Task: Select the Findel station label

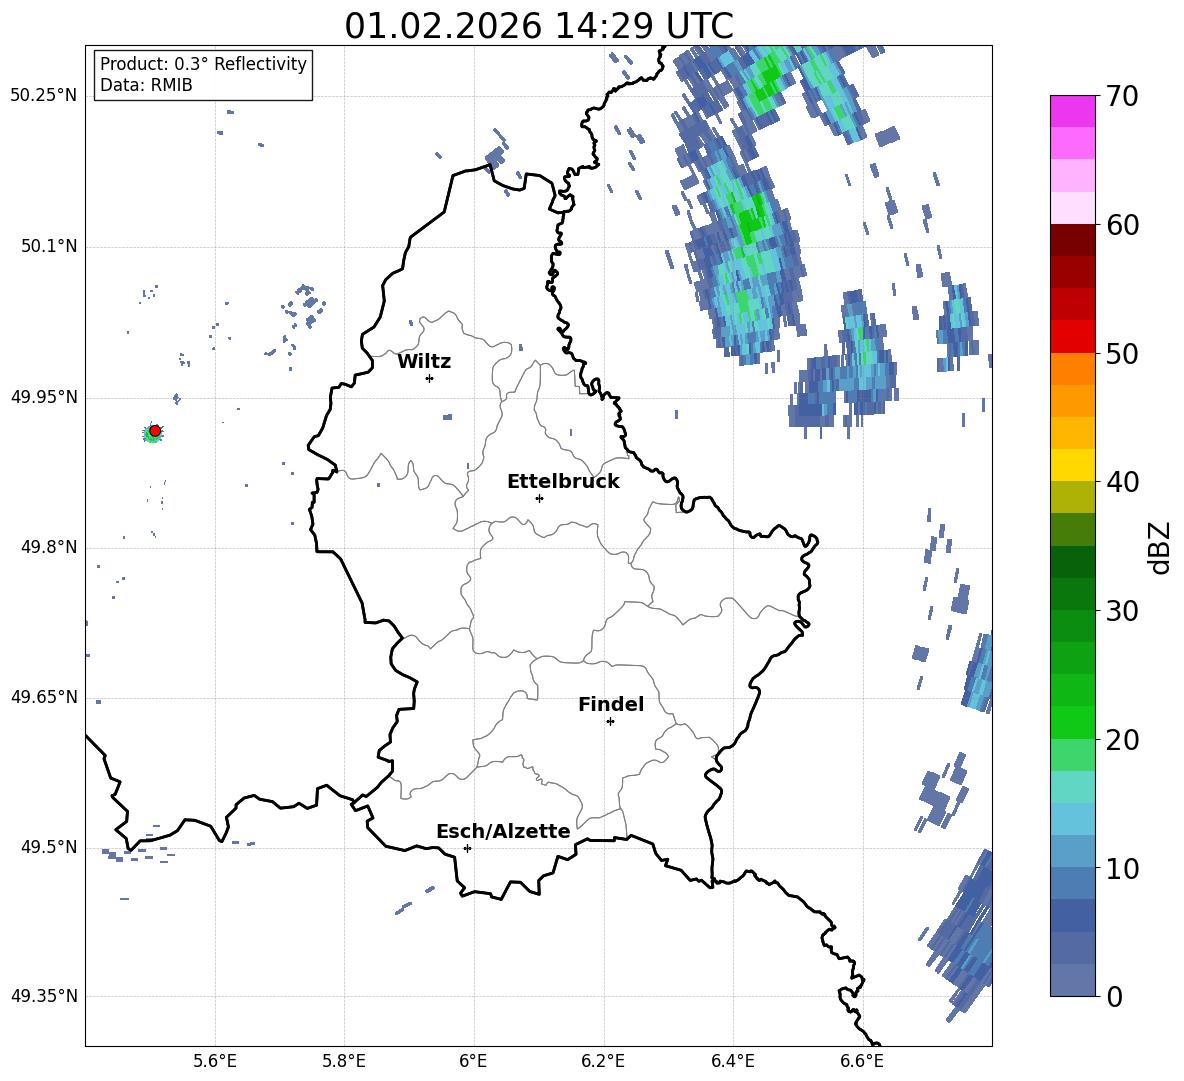Action: click(x=611, y=704)
